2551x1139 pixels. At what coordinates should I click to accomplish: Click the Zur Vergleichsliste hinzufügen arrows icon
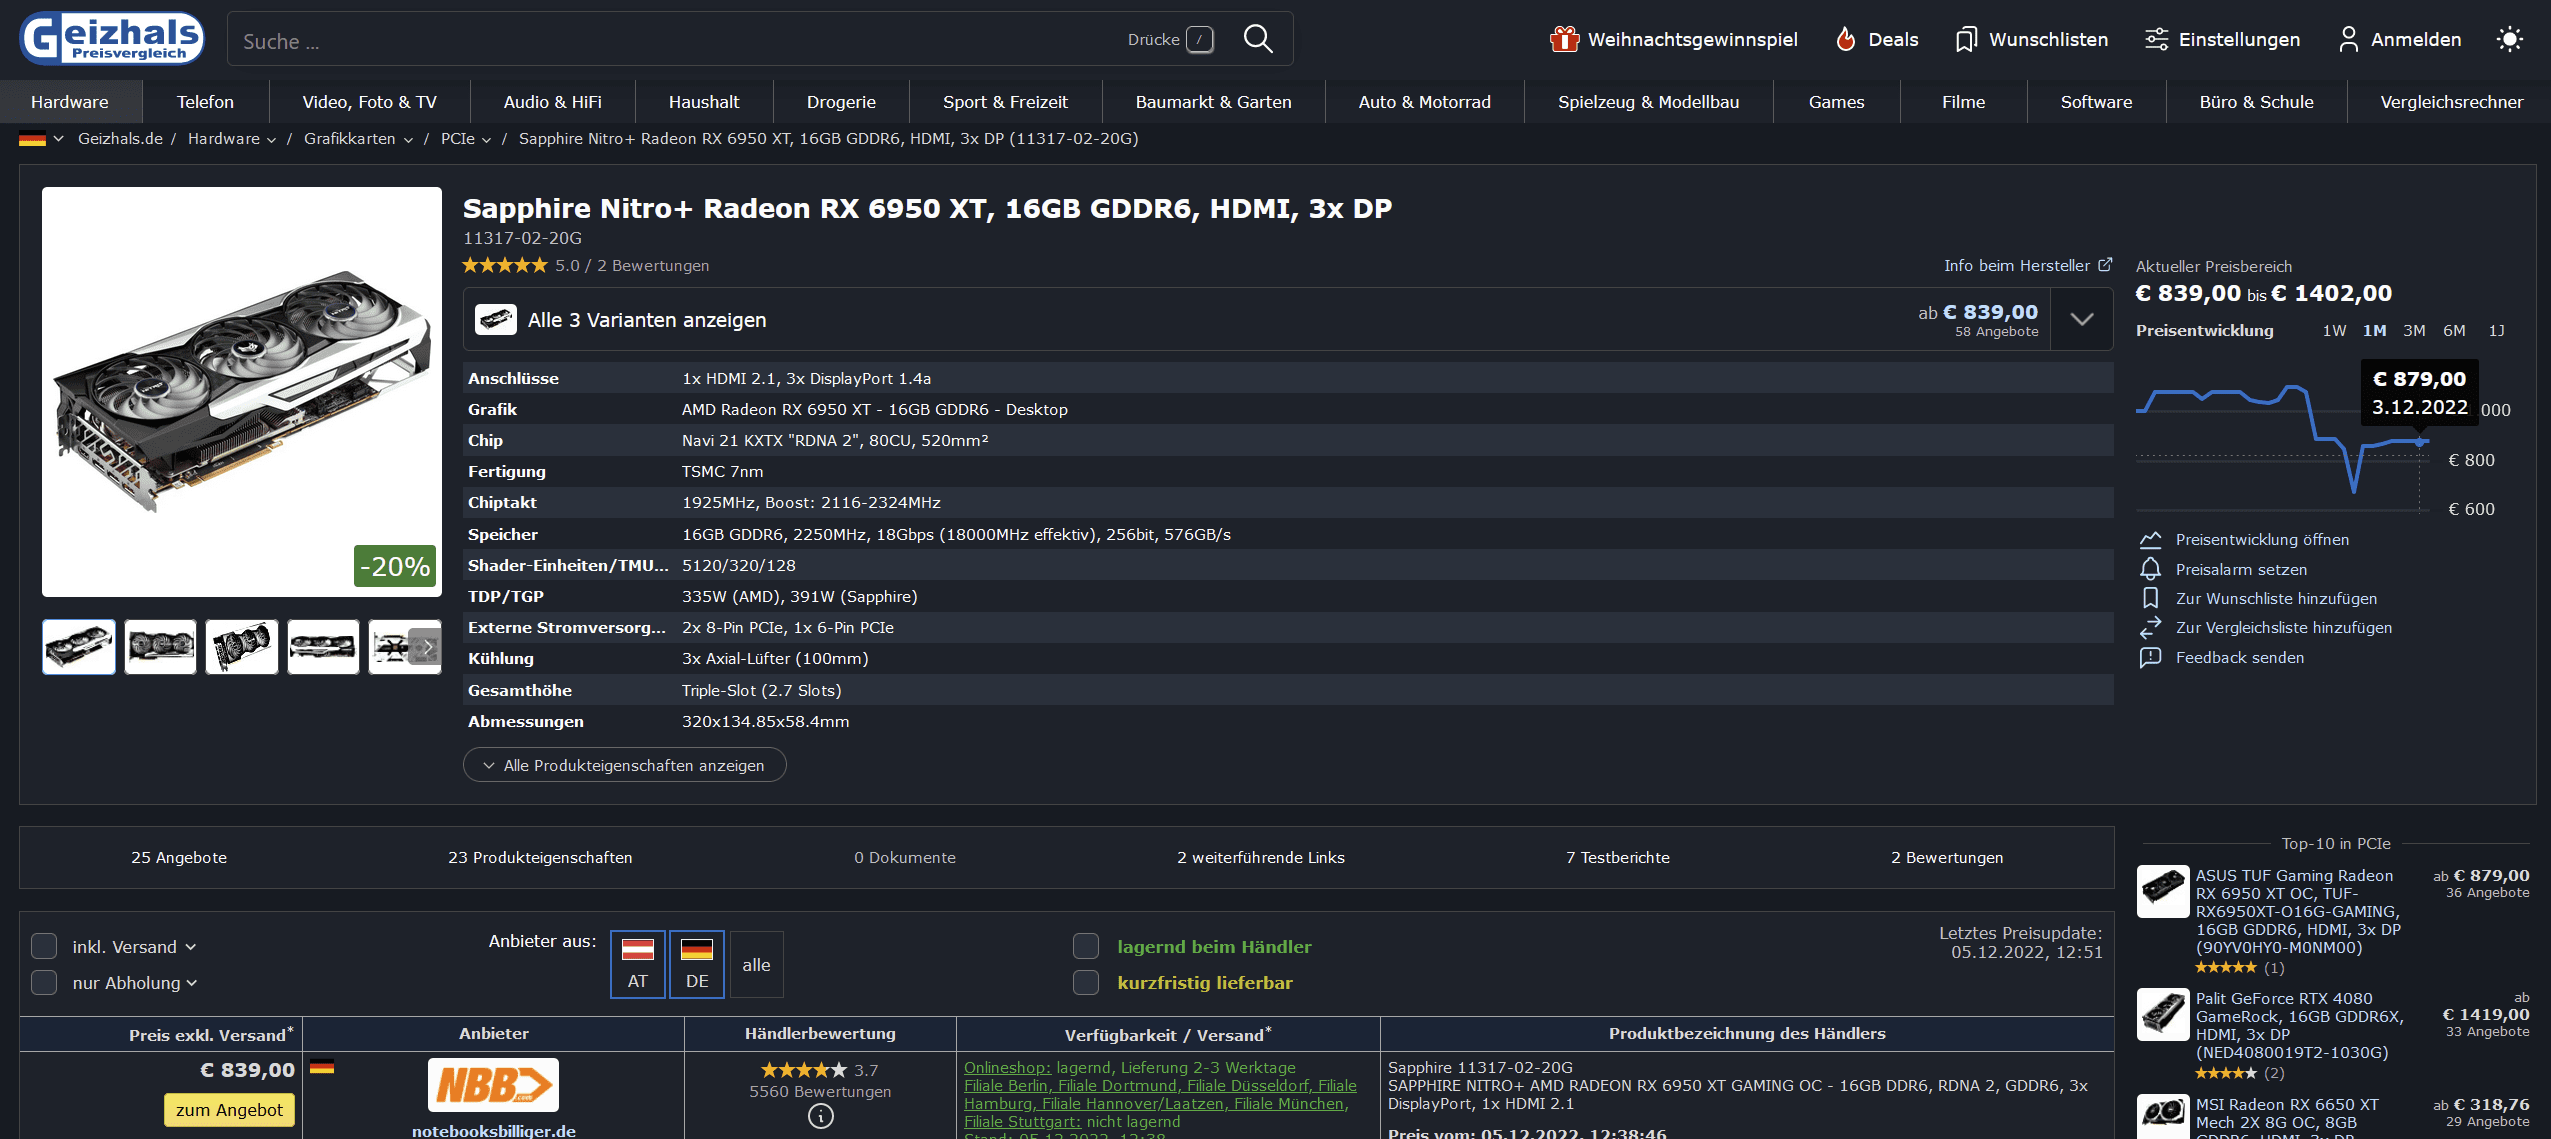pyautogui.click(x=2150, y=628)
